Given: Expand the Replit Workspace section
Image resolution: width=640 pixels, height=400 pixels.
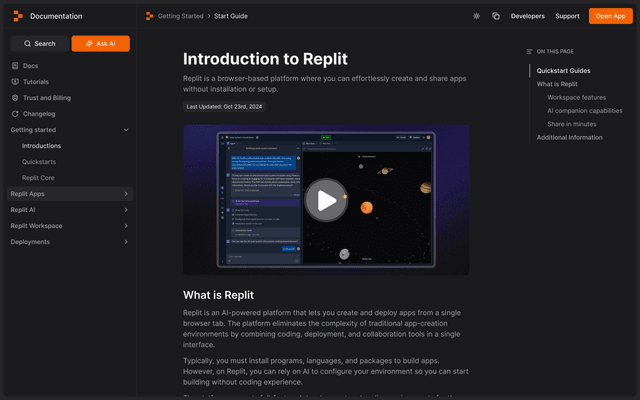Looking at the screenshot, I should tap(125, 226).
